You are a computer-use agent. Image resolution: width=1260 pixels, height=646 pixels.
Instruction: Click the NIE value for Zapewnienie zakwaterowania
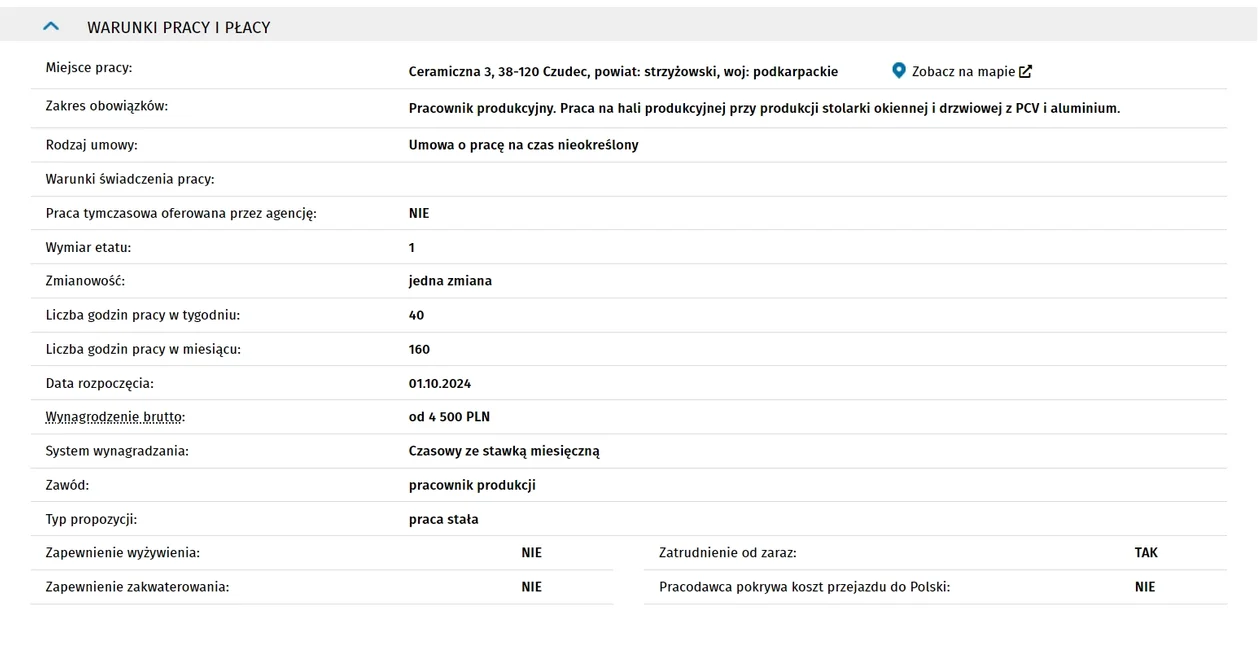pos(531,587)
